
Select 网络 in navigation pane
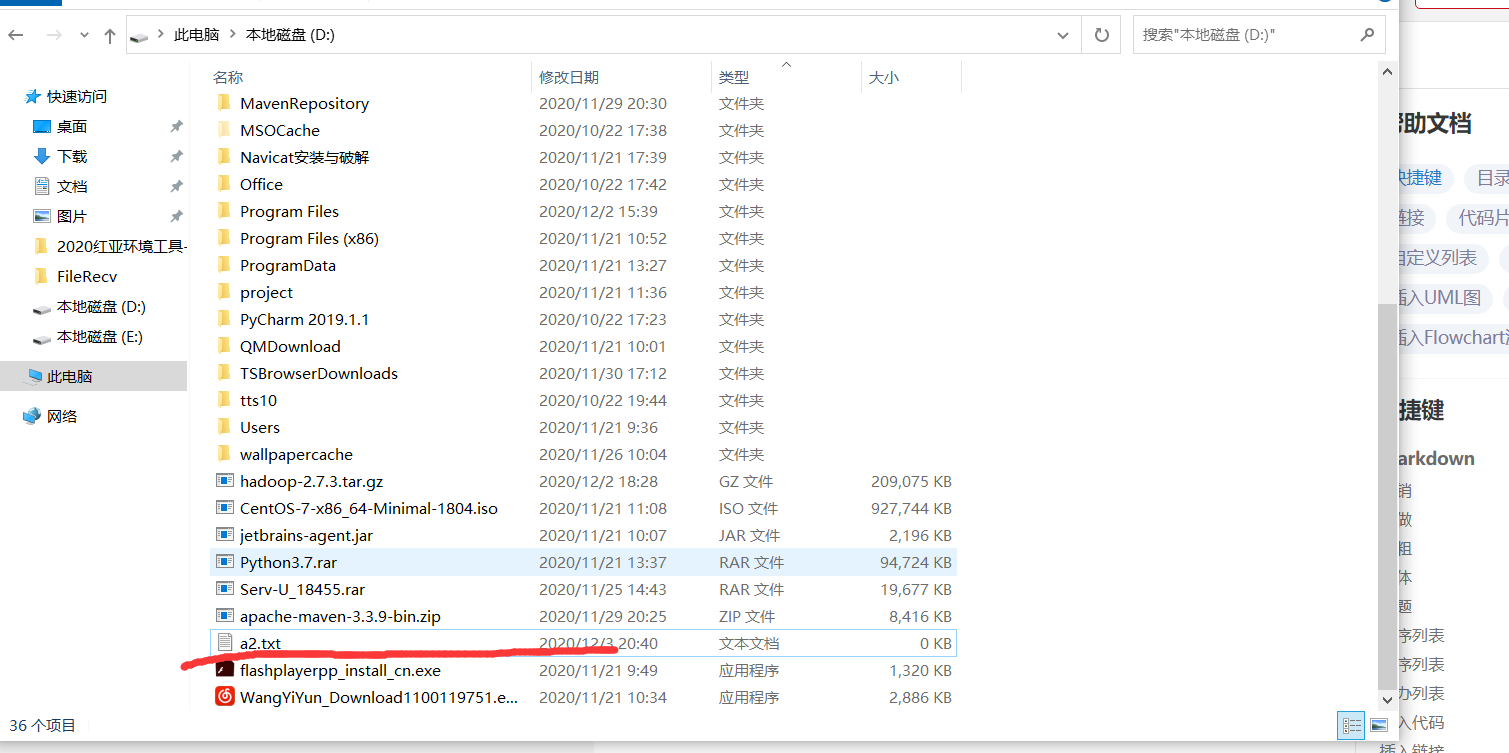click(62, 417)
